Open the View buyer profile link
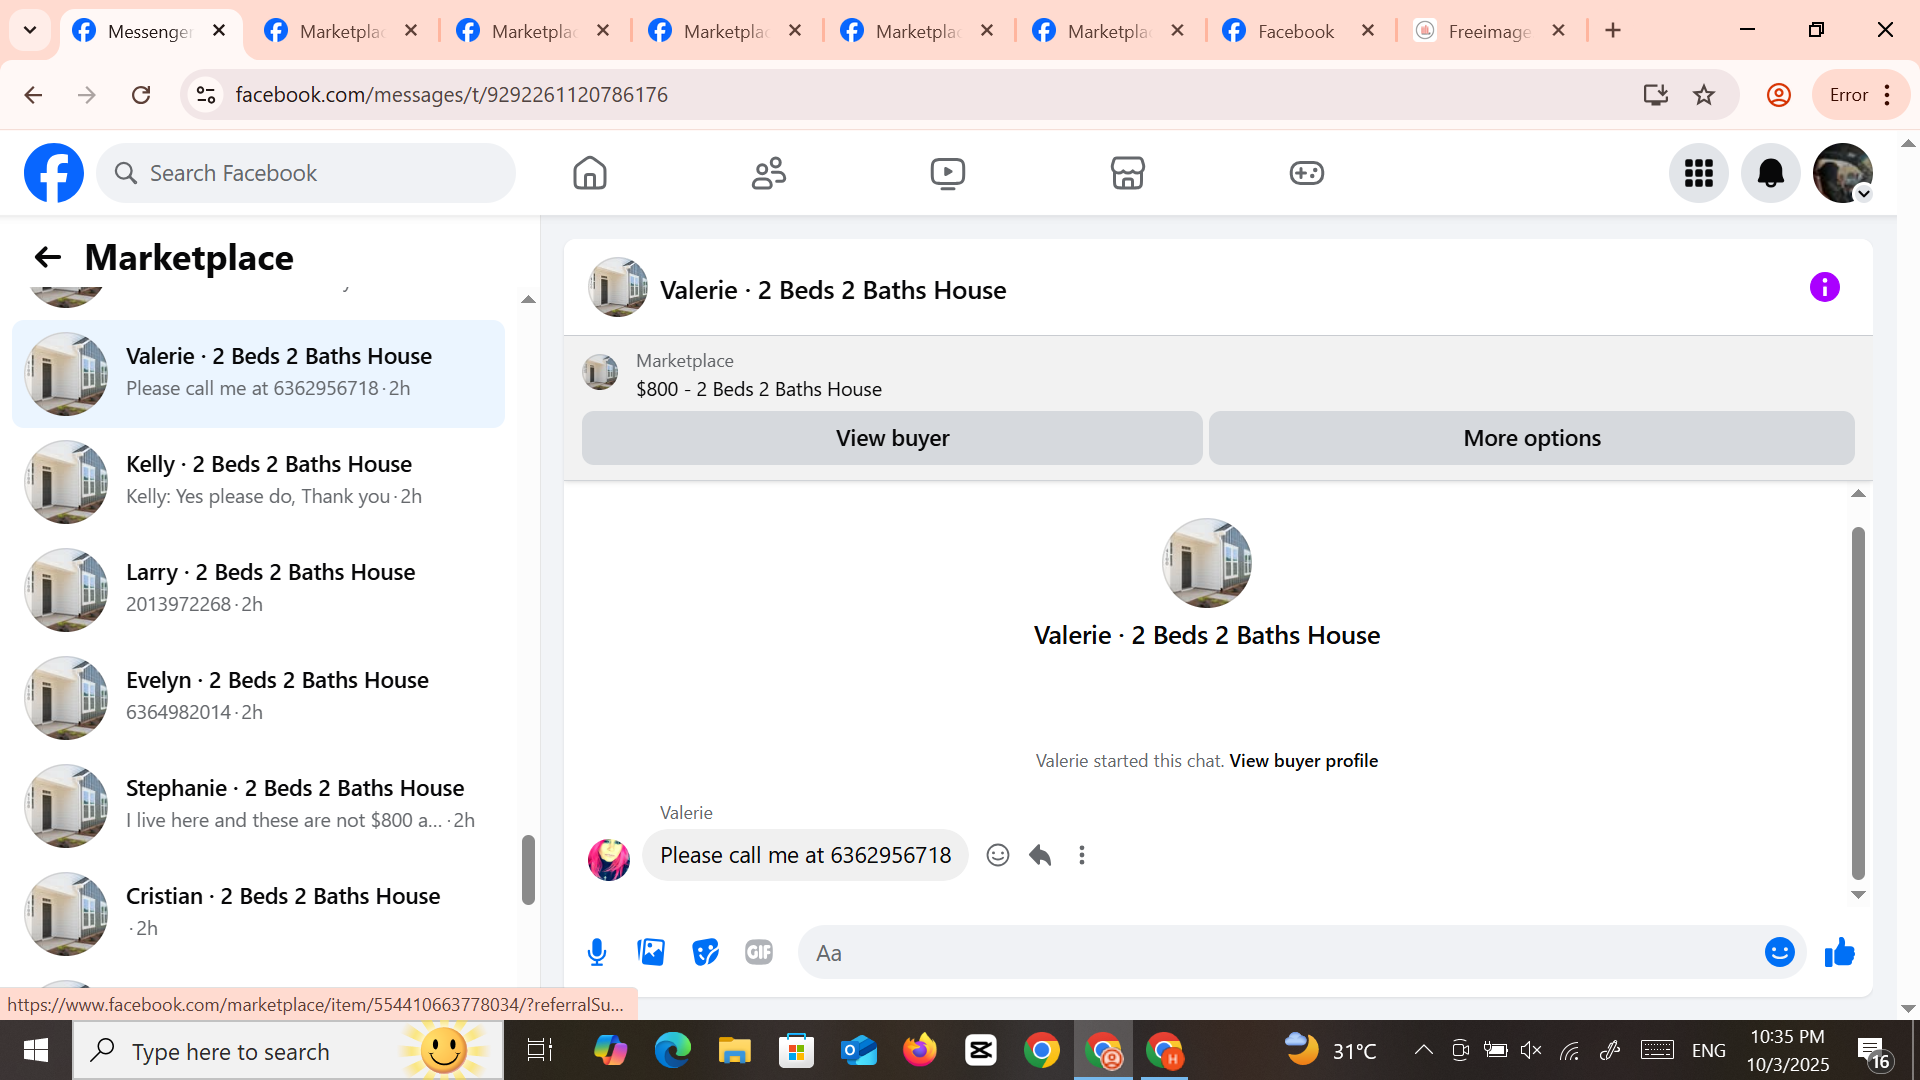The width and height of the screenshot is (1920, 1080). pyautogui.click(x=1303, y=761)
